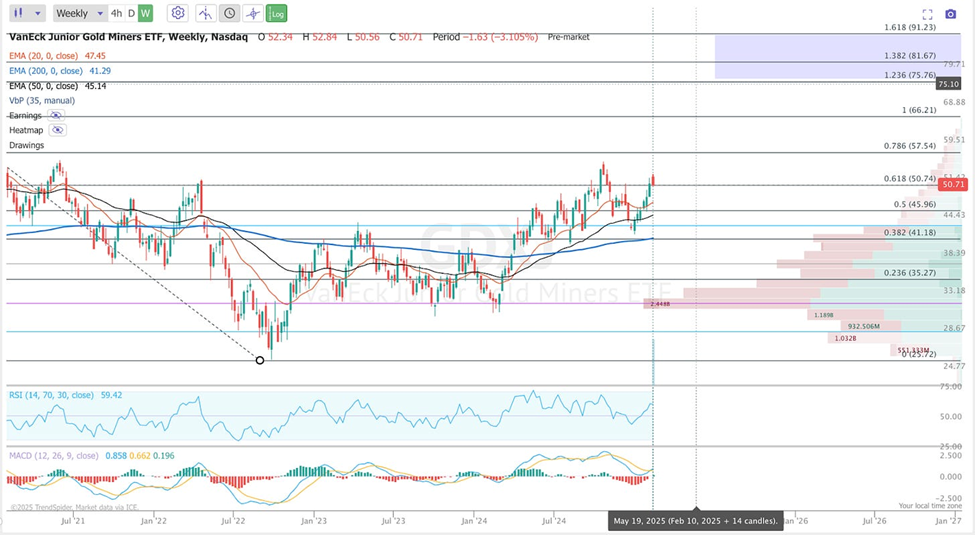
Task: Click the 1.382 (81.67) Fibonacci level label
Action: pyautogui.click(x=910, y=55)
